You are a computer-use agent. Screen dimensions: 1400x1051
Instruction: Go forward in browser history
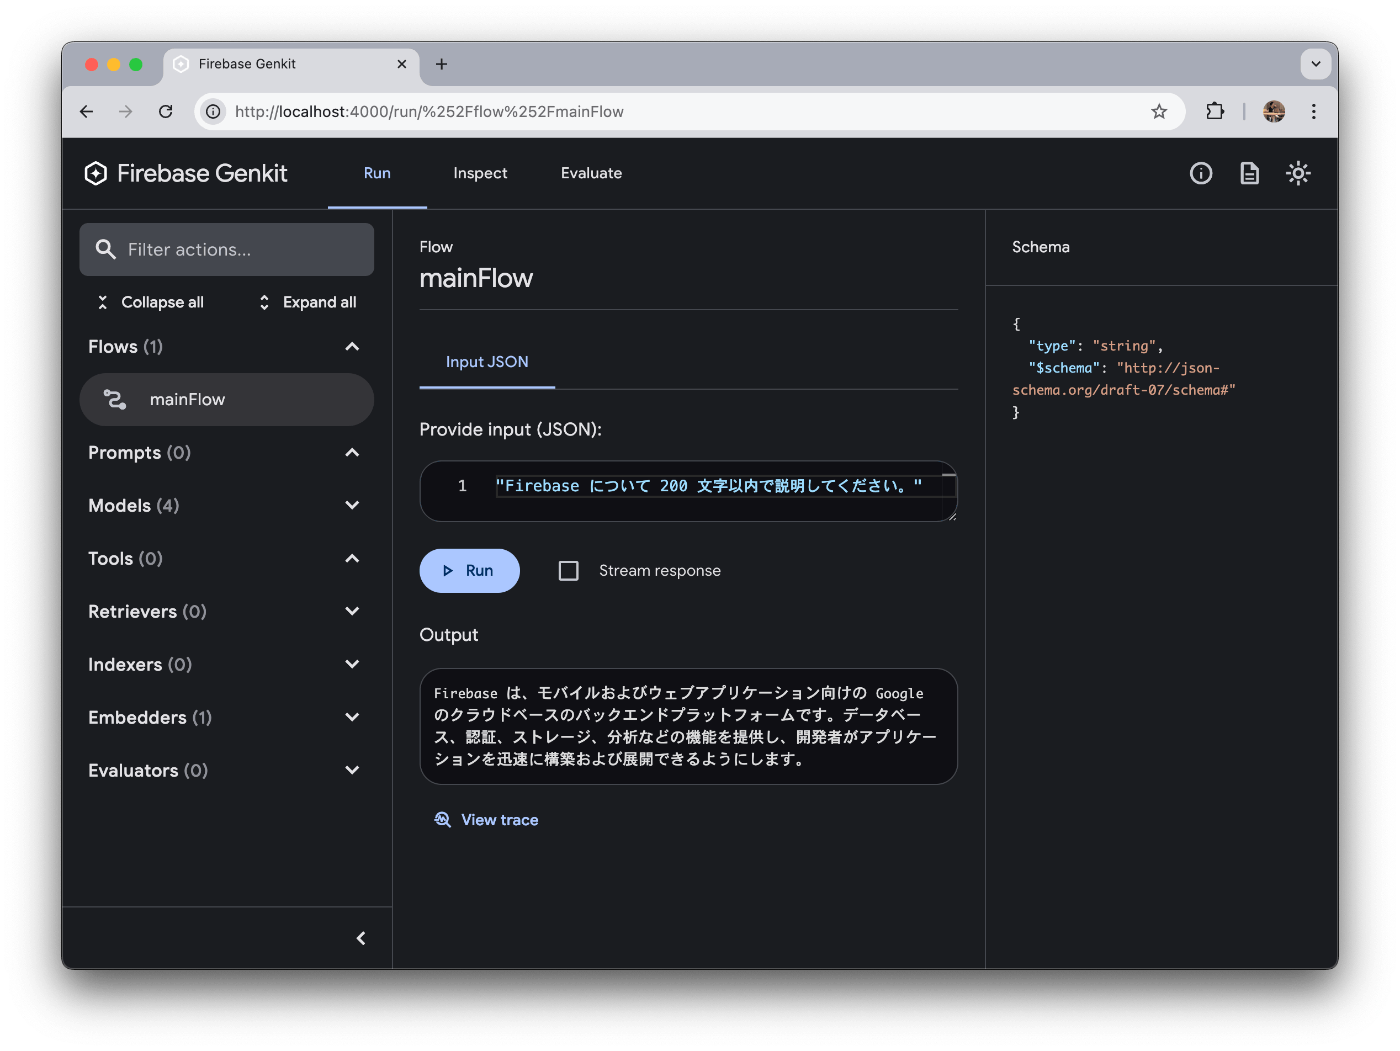125,111
